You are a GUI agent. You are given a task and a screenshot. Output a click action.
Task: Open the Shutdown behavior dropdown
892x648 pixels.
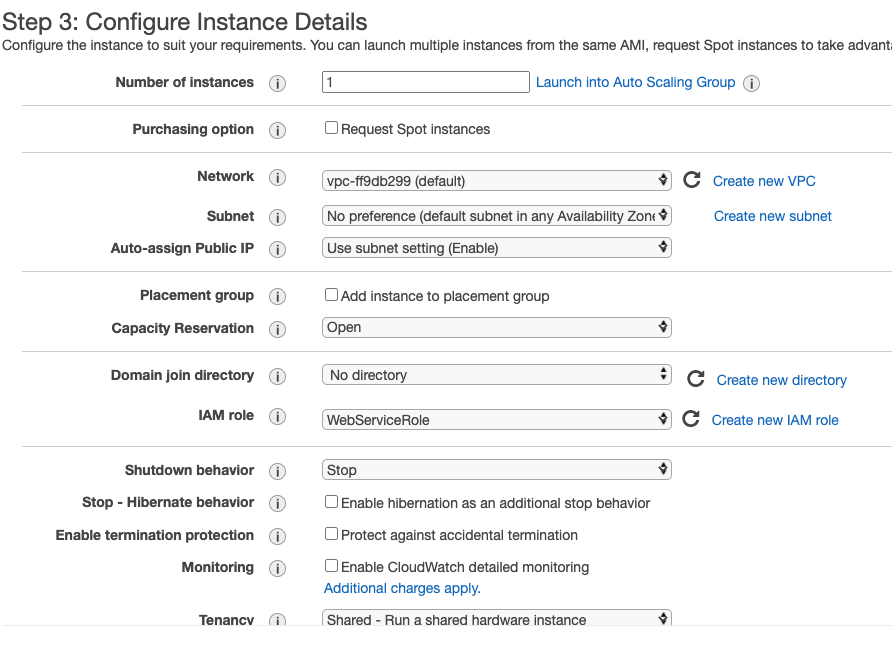(497, 470)
